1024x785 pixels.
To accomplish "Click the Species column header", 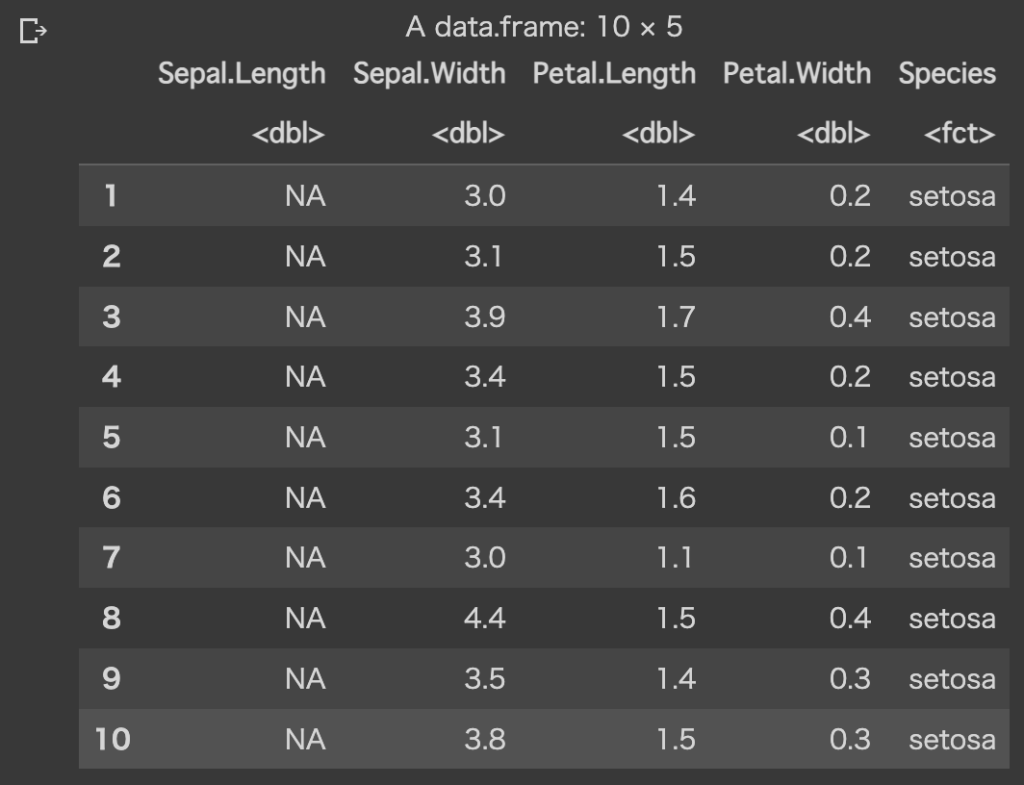I will click(947, 73).
